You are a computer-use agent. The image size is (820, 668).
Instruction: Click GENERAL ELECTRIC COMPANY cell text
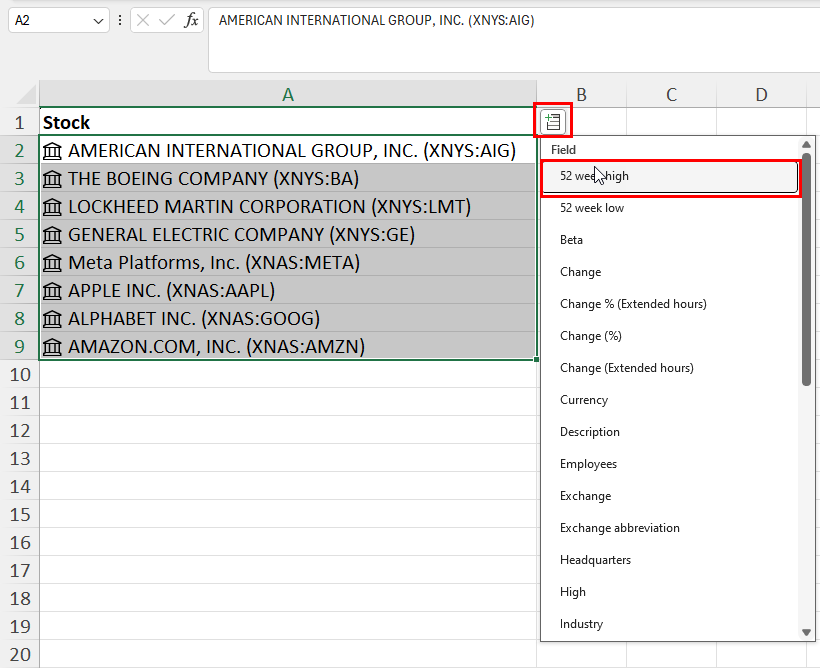pyautogui.click(x=241, y=235)
